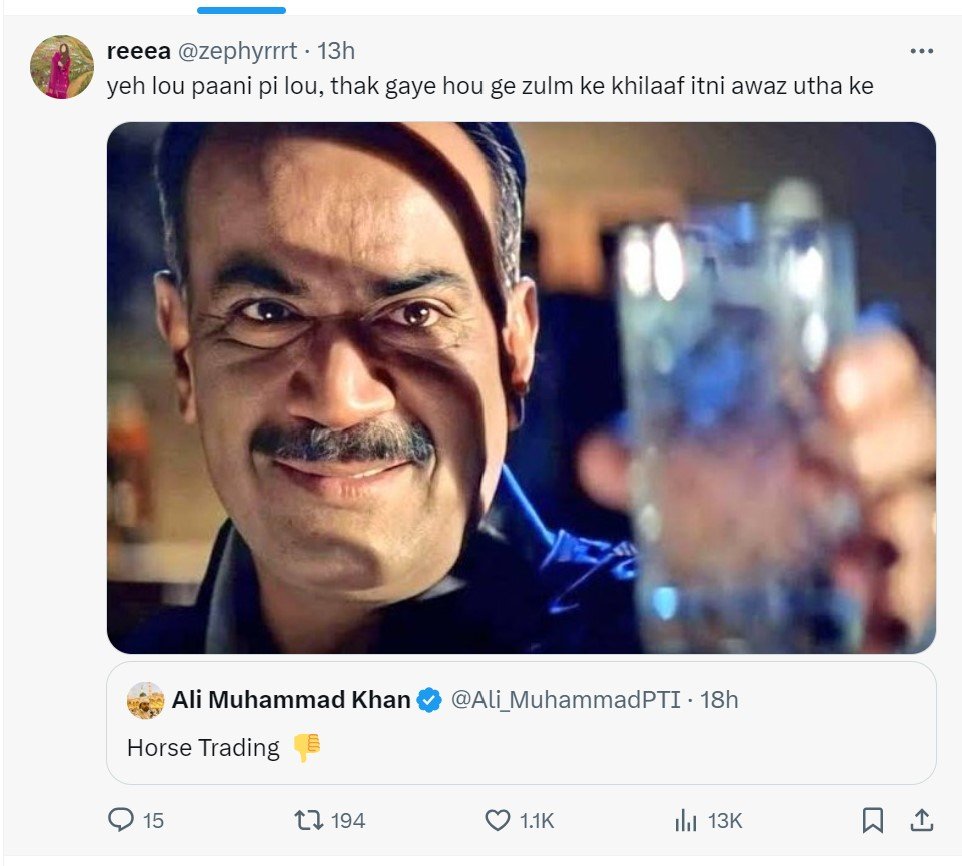Image resolution: width=962 pixels, height=866 pixels.
Task: Click reeea's profile avatar
Action: click(x=61, y=67)
